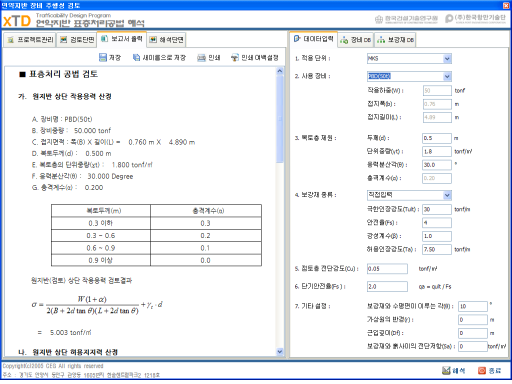Click the 해석단면 tab icon
The height and width of the screenshot is (384, 512).
(153, 40)
